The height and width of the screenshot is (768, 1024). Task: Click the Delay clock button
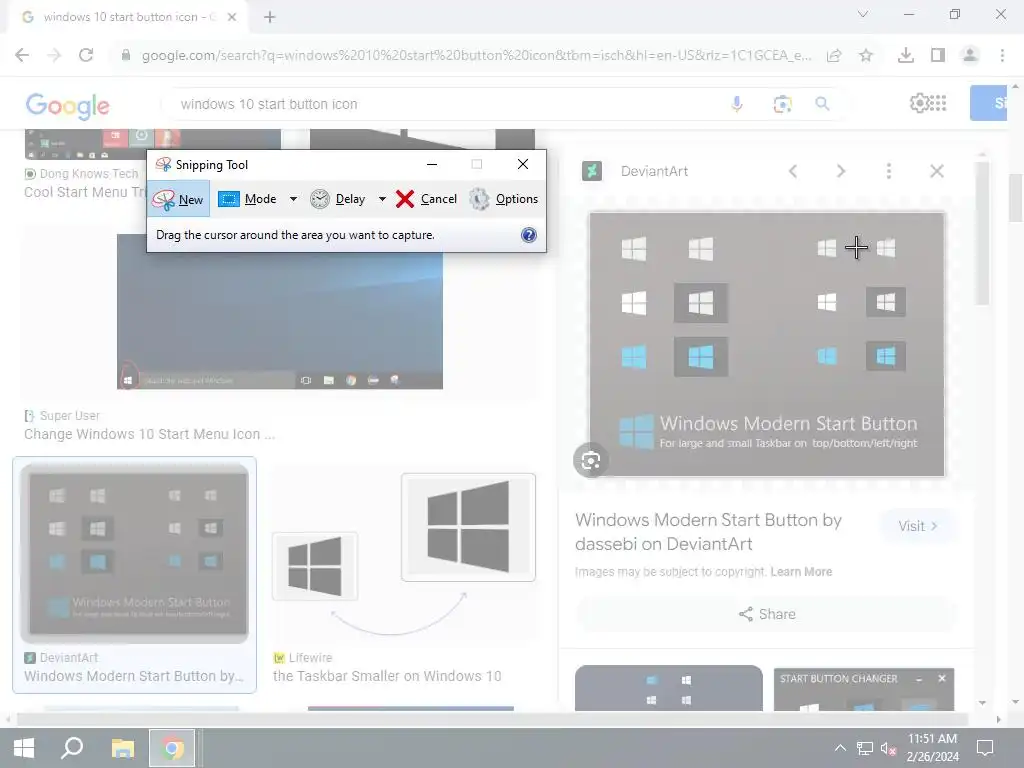[337, 199]
